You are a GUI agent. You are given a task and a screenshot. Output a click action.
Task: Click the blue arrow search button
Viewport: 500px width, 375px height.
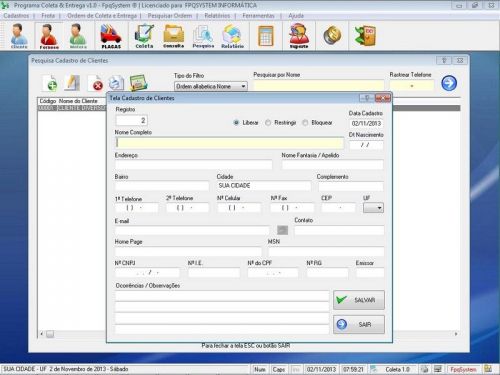tap(449, 83)
